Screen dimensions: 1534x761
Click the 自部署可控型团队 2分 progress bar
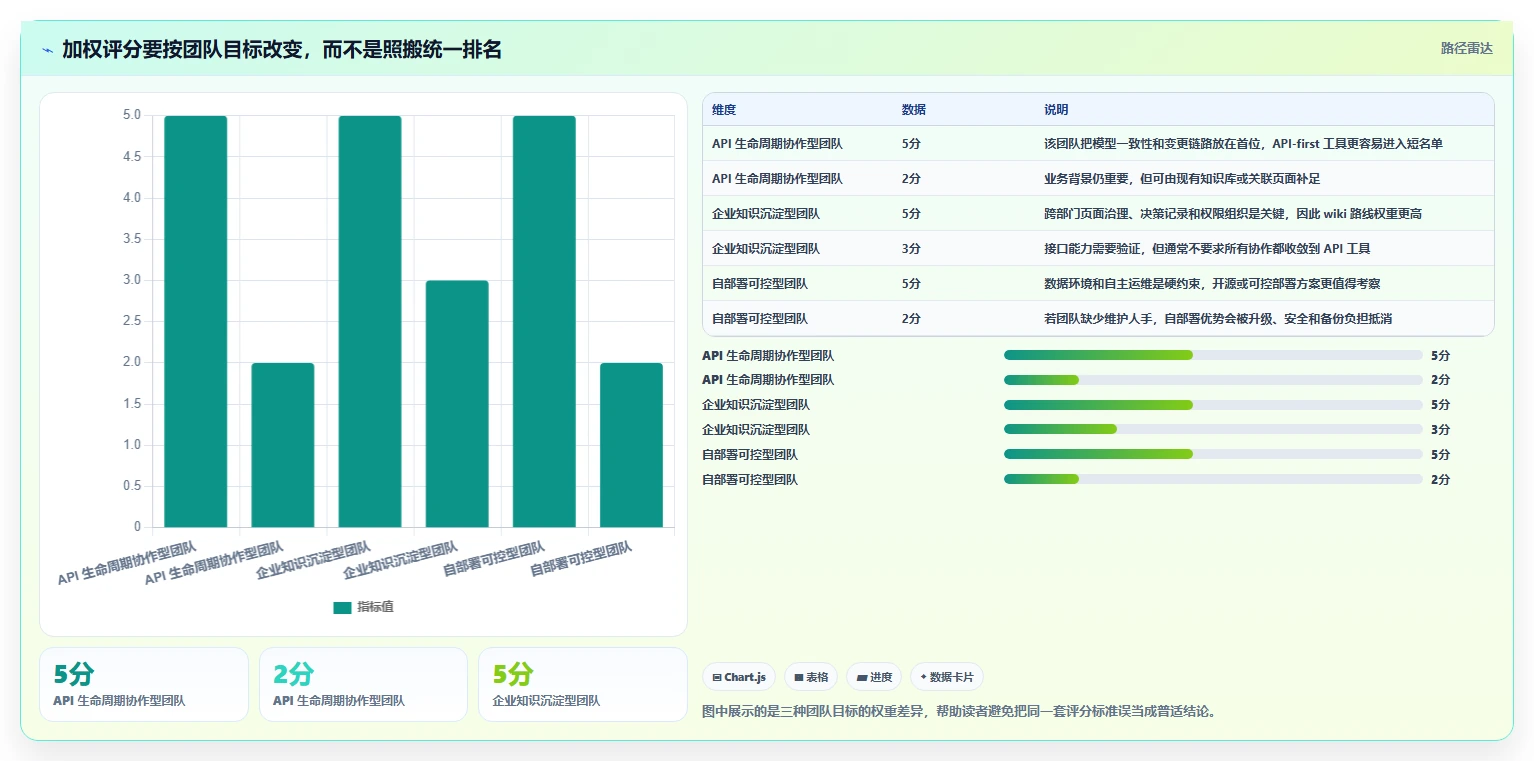pos(1213,479)
